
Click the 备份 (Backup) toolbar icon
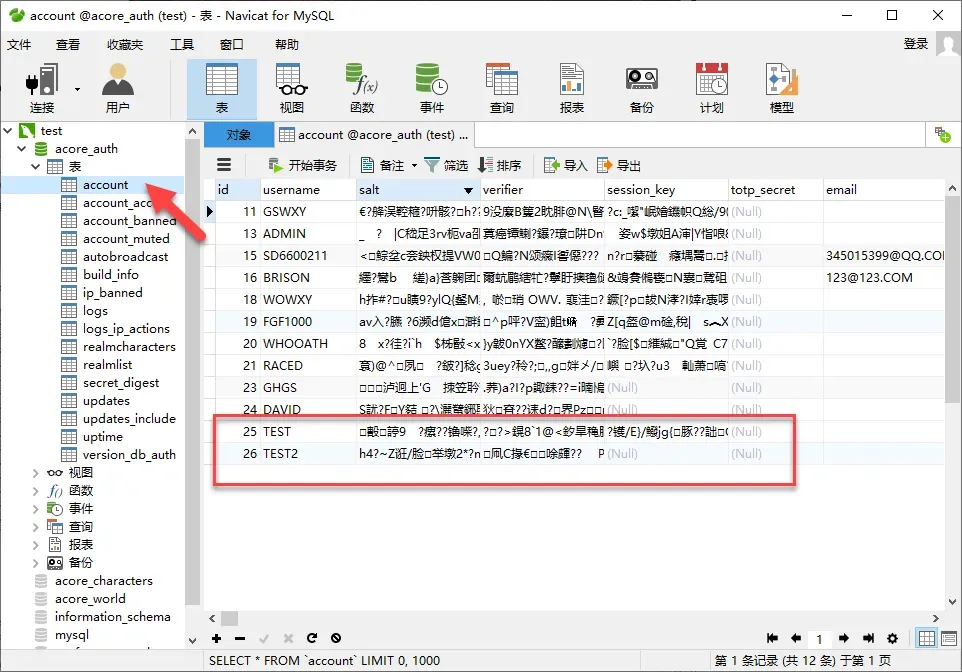point(641,88)
